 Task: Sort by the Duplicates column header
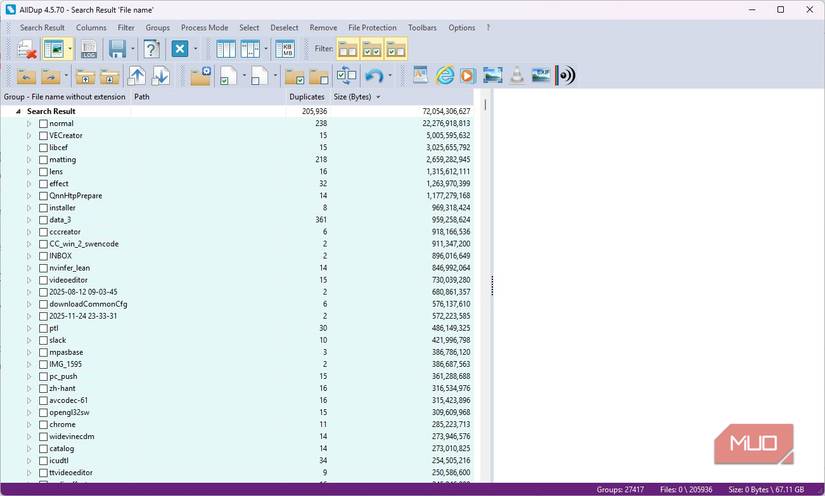307,97
